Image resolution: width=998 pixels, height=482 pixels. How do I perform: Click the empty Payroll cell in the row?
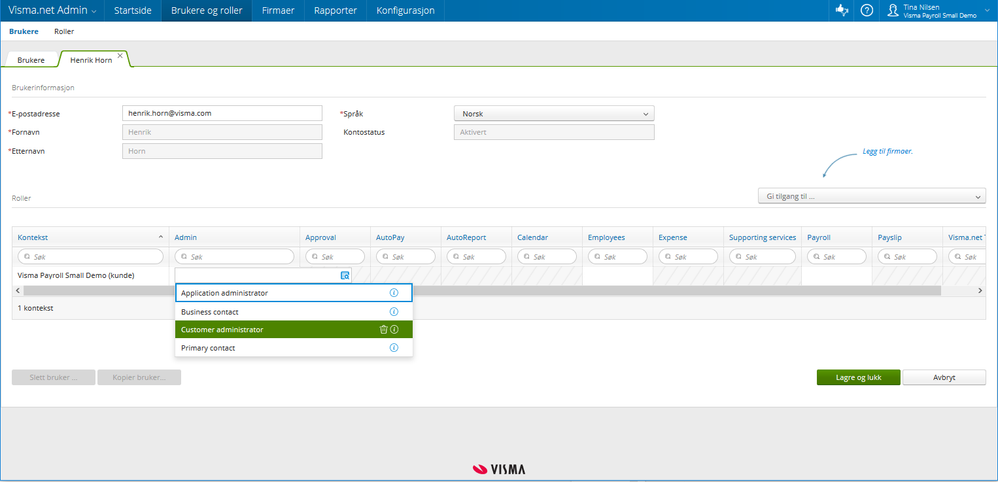836,276
